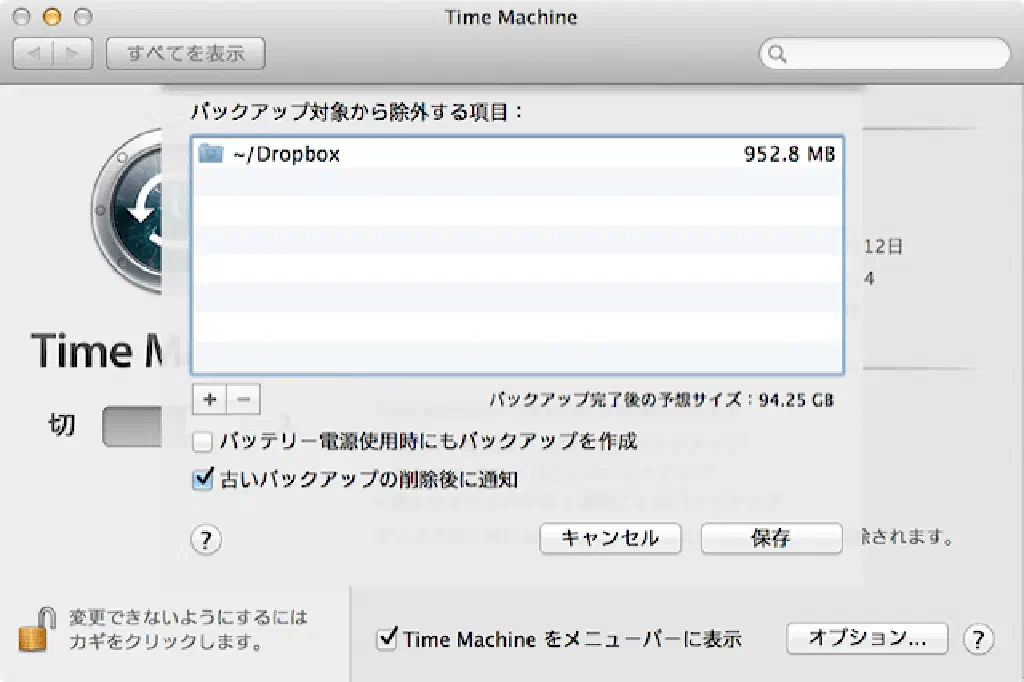Screen dimensions: 1024x682
Task: Click the back arrow in the toolbar
Action: (34, 54)
